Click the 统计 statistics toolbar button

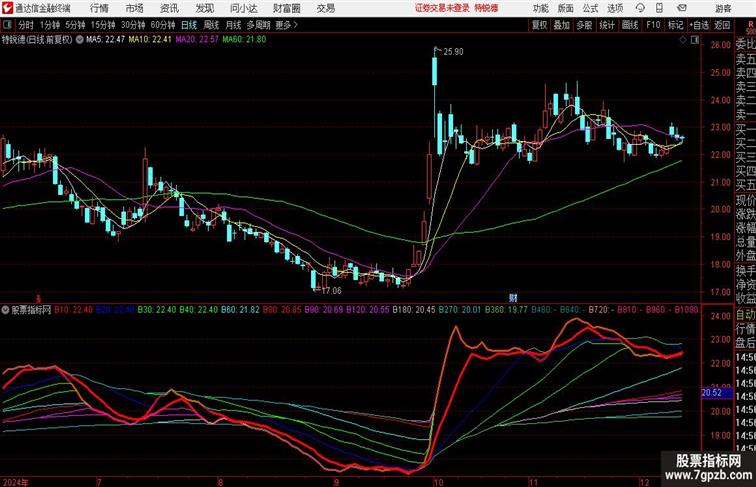(x=607, y=25)
